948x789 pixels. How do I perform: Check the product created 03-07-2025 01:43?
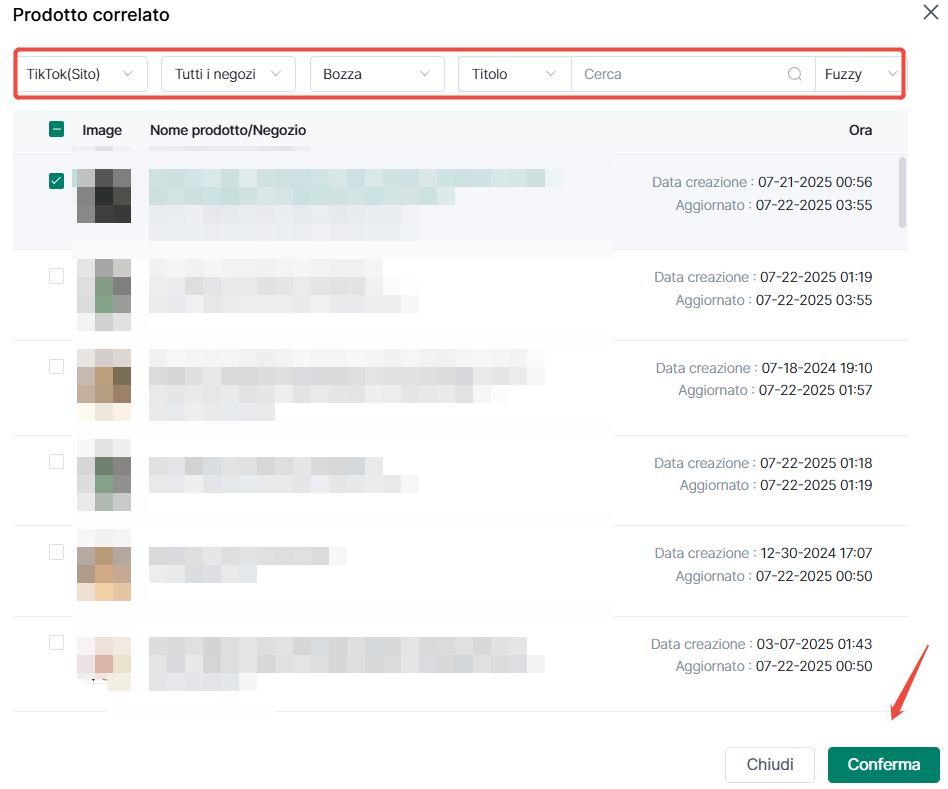(56, 642)
